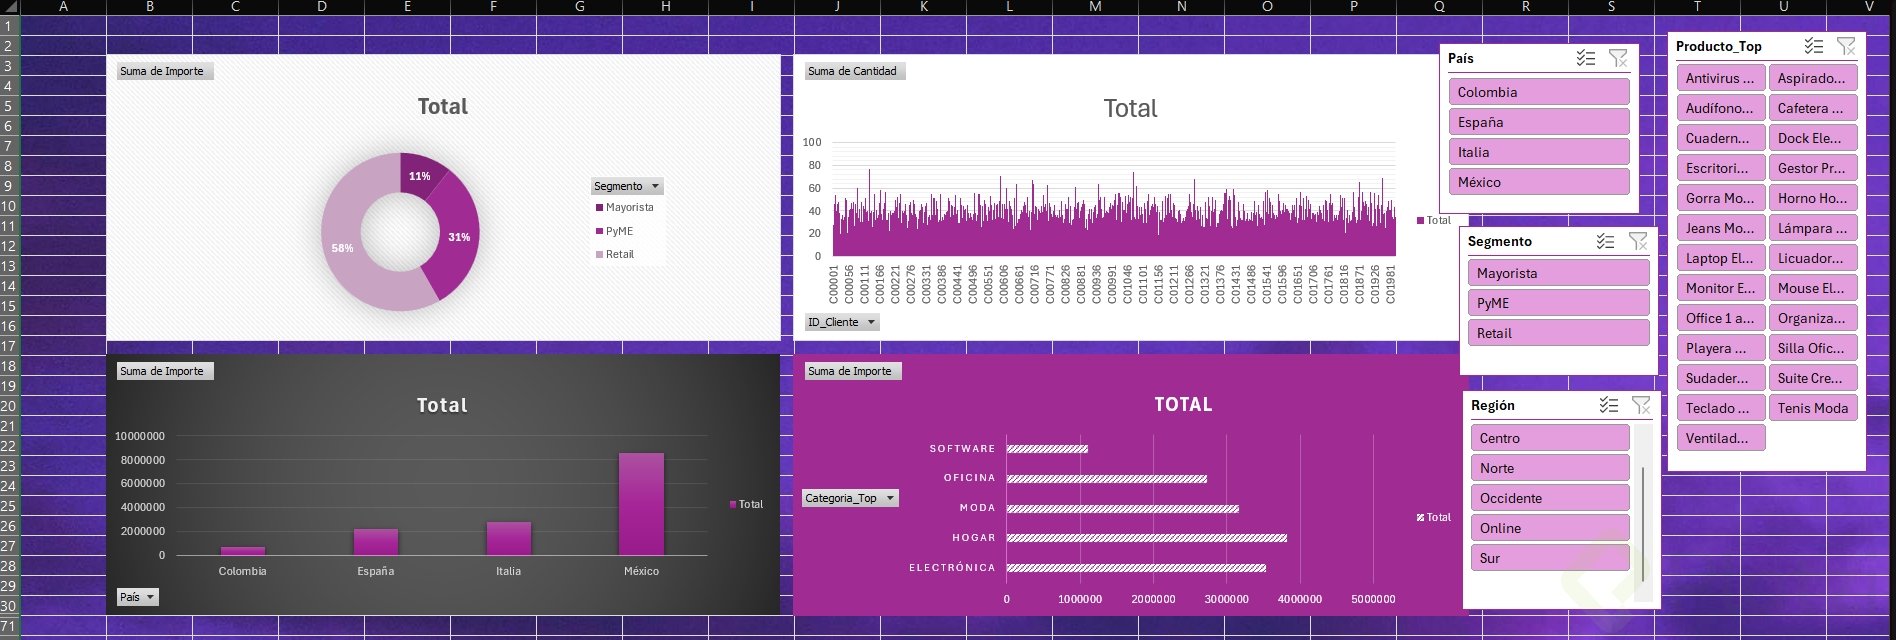Toggle multi-select in Segmento slicer

(x=1606, y=241)
